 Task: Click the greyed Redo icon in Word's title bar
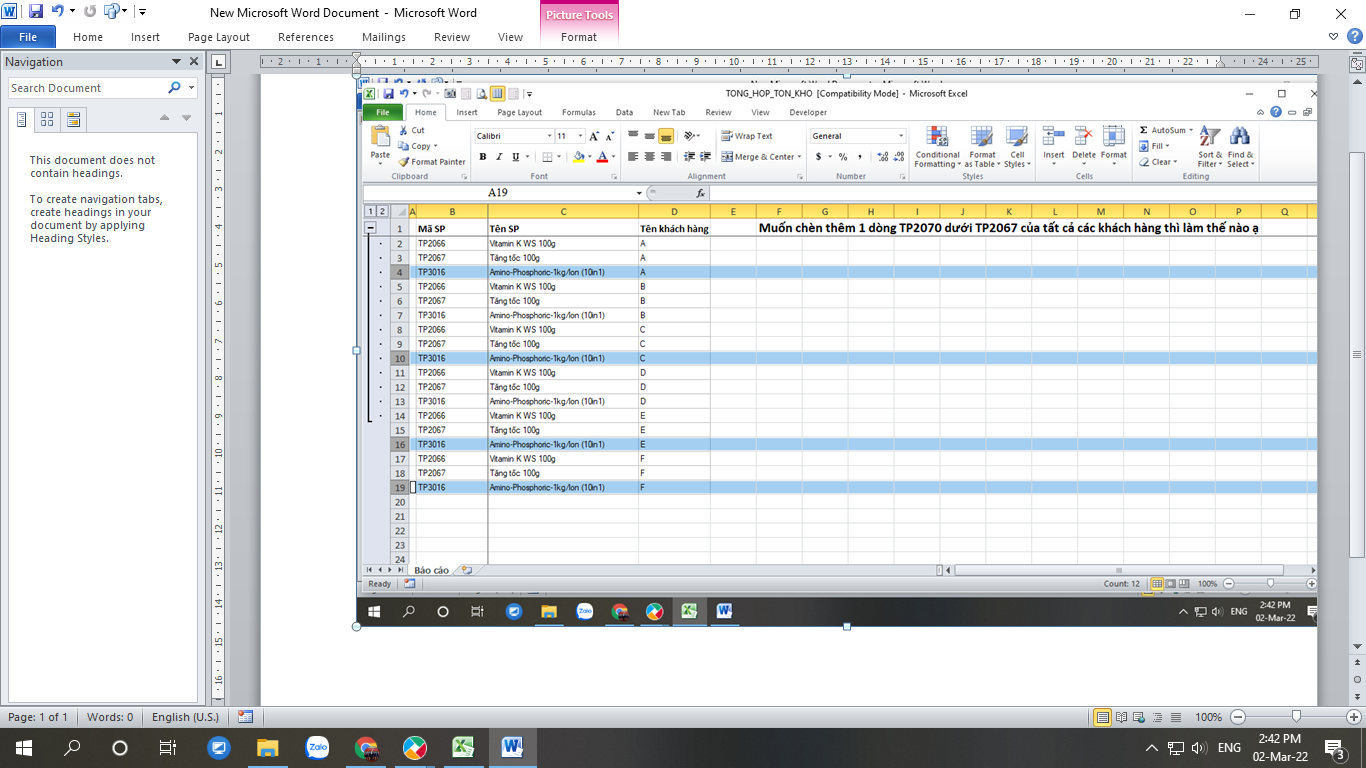coord(89,12)
